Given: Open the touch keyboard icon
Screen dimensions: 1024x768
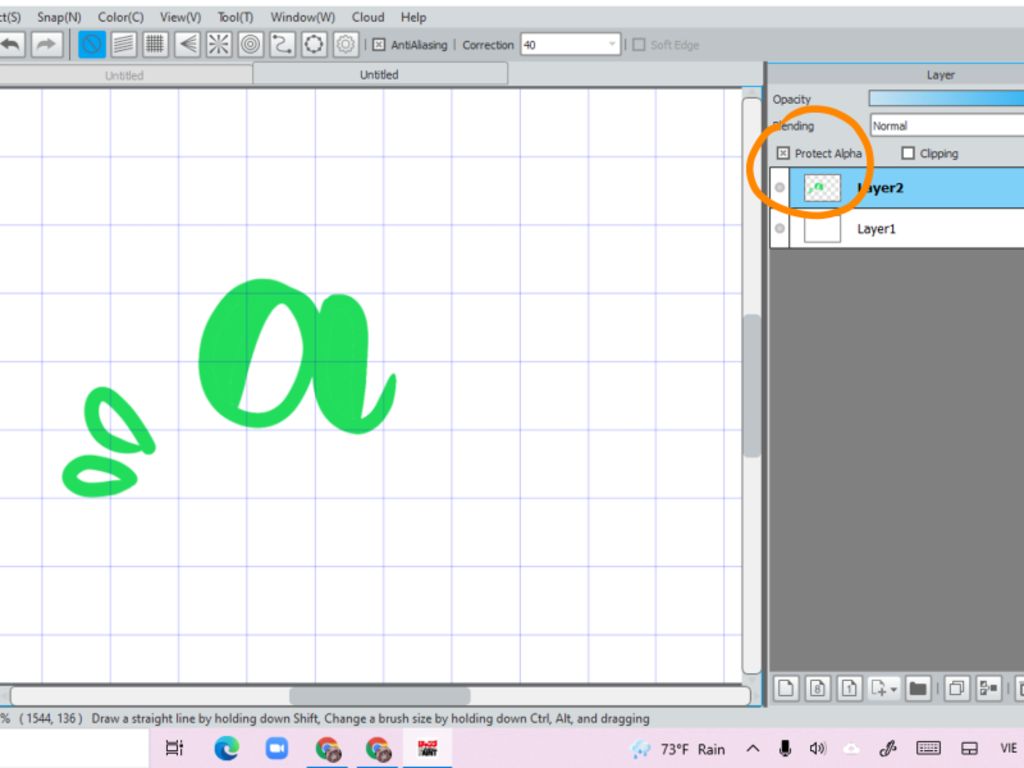Looking at the screenshot, I should 928,749.
